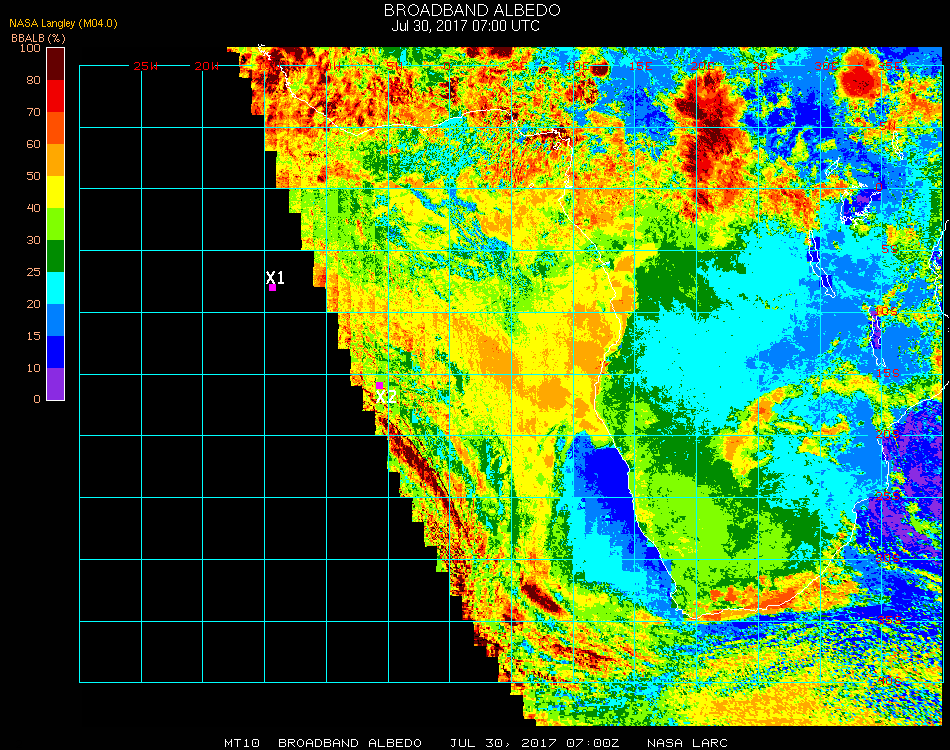Select the yellow 40-50 colorbar segment
Screen dimensions: 950x750
[55, 192]
